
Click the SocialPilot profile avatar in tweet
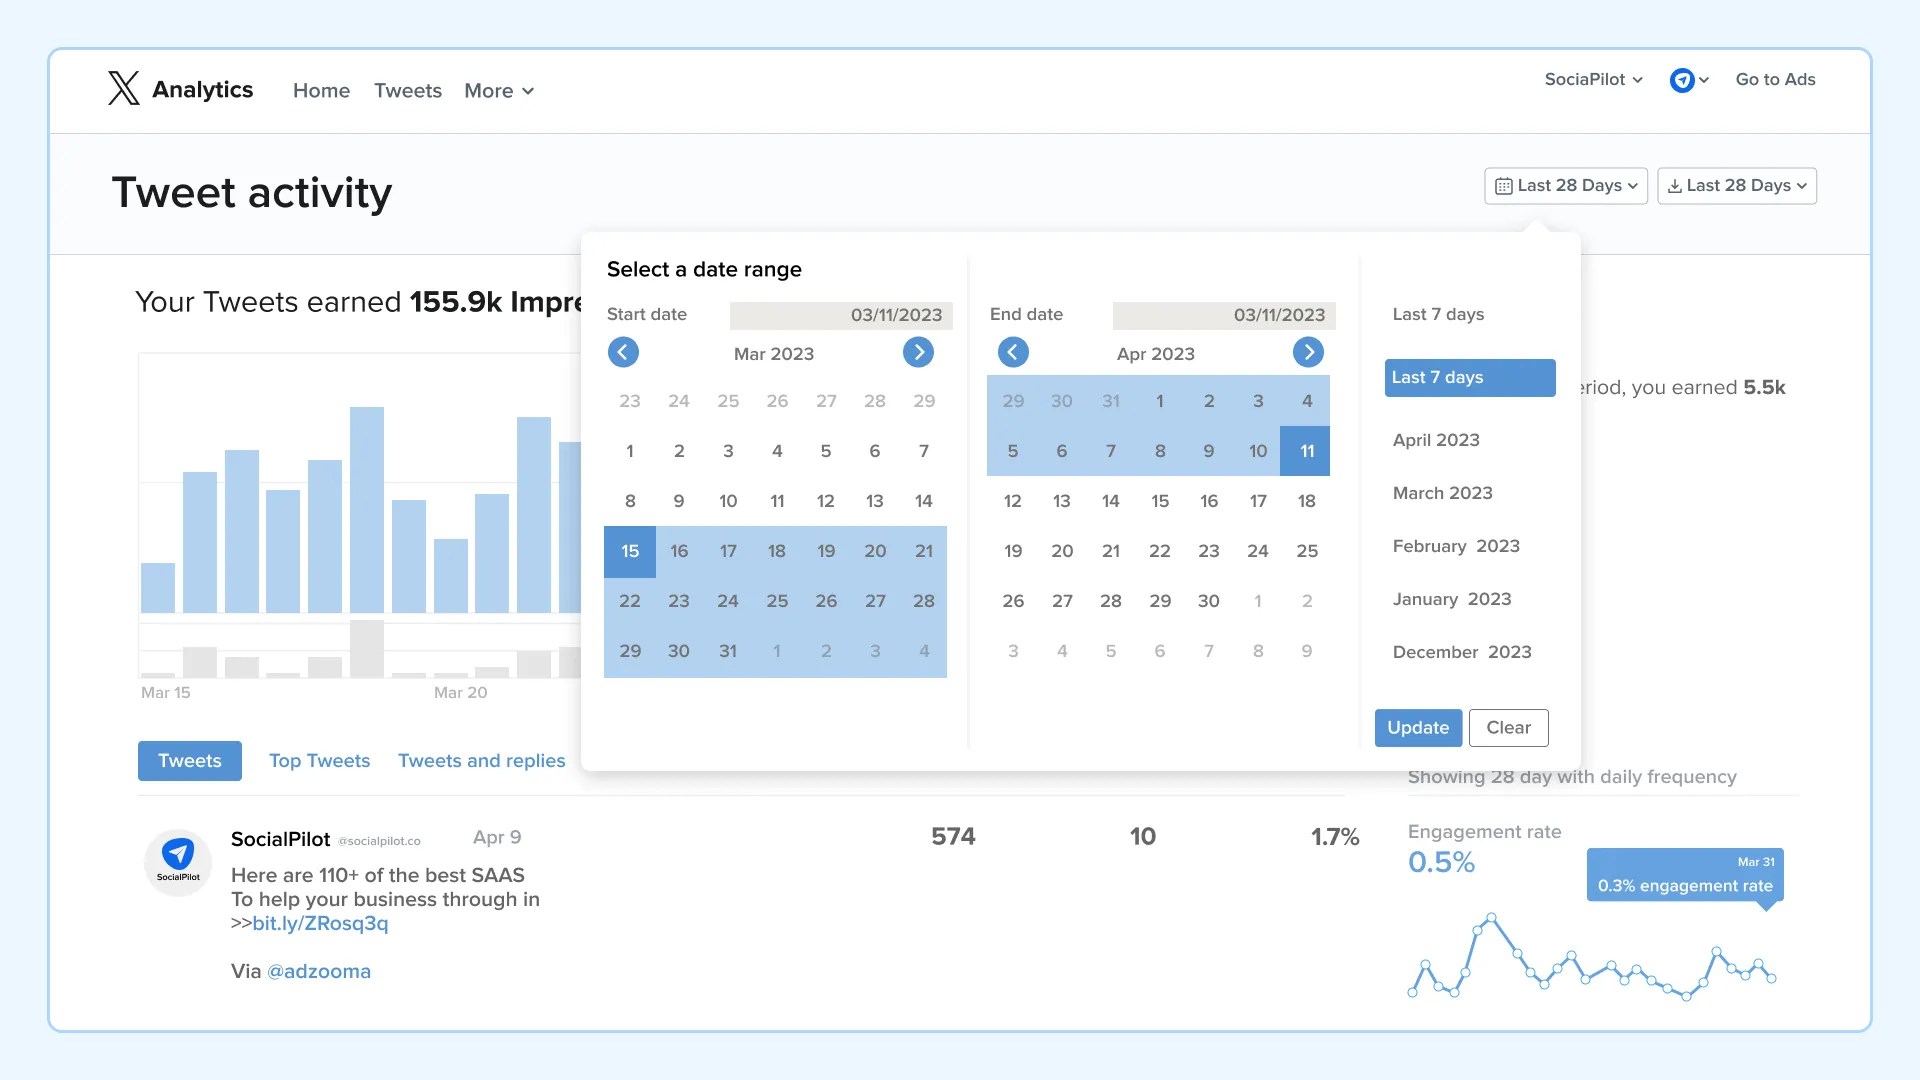178,861
